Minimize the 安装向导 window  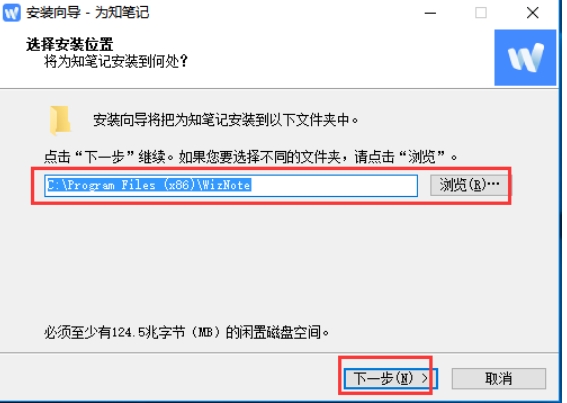pyautogui.click(x=430, y=13)
